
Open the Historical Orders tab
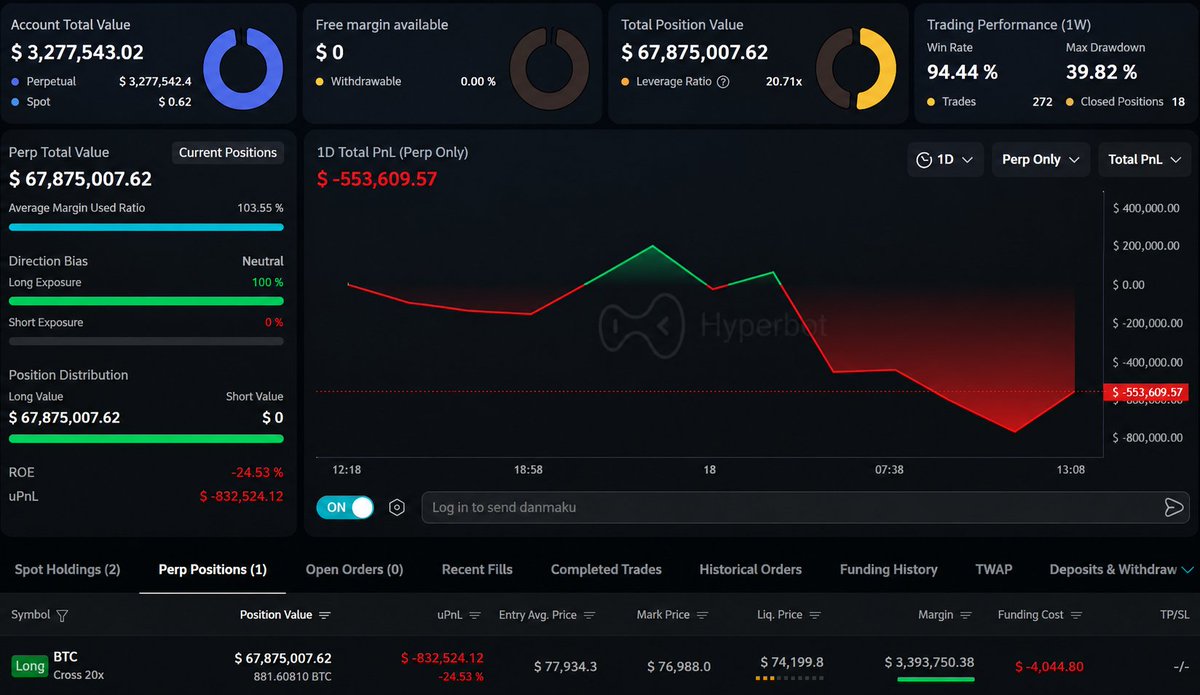750,569
